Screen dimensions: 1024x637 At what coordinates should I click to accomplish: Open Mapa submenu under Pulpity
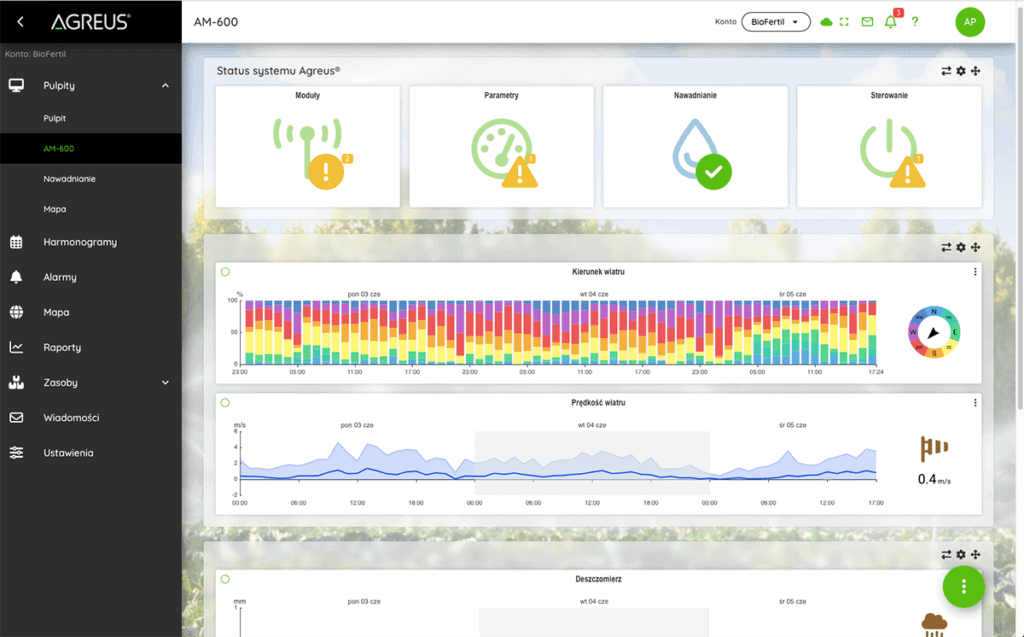55,209
